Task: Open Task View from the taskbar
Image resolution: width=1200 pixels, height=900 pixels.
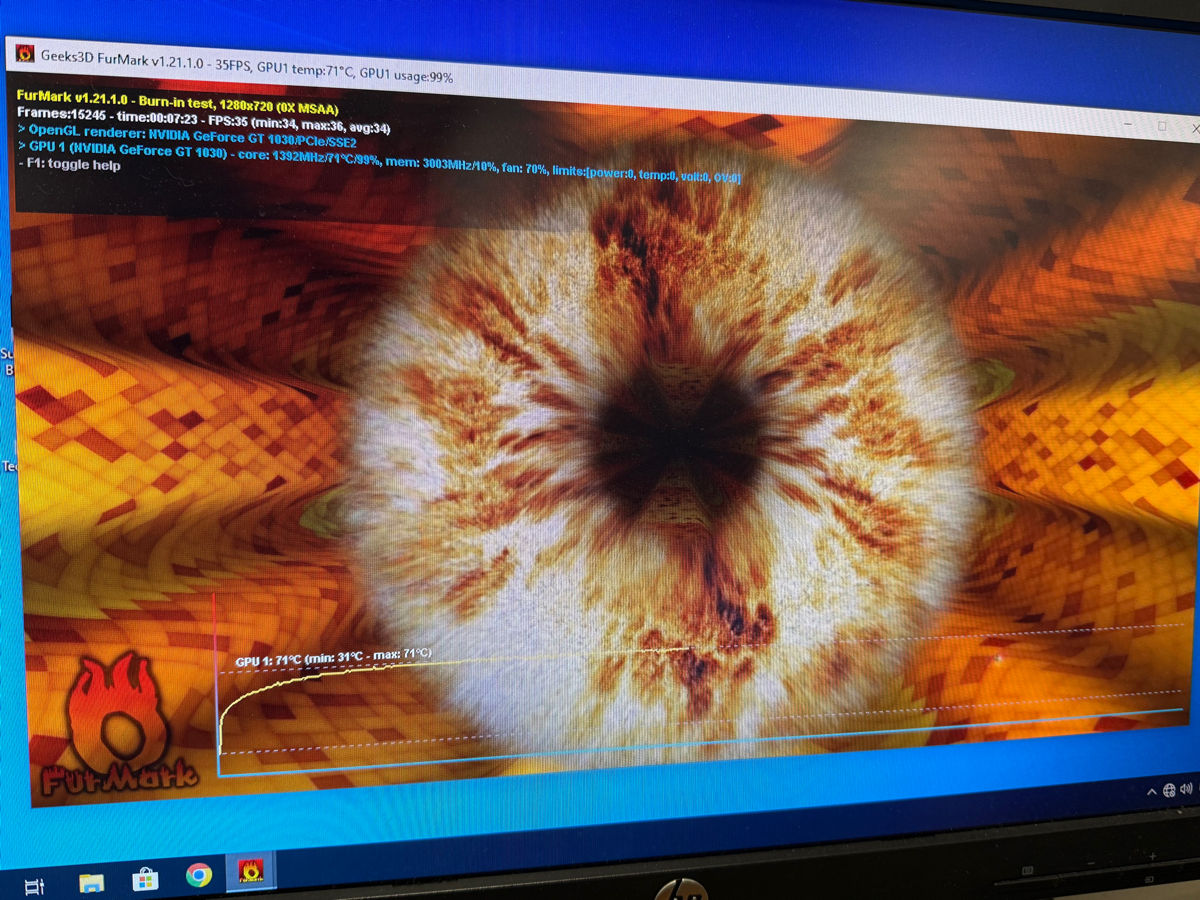Action: pos(35,885)
